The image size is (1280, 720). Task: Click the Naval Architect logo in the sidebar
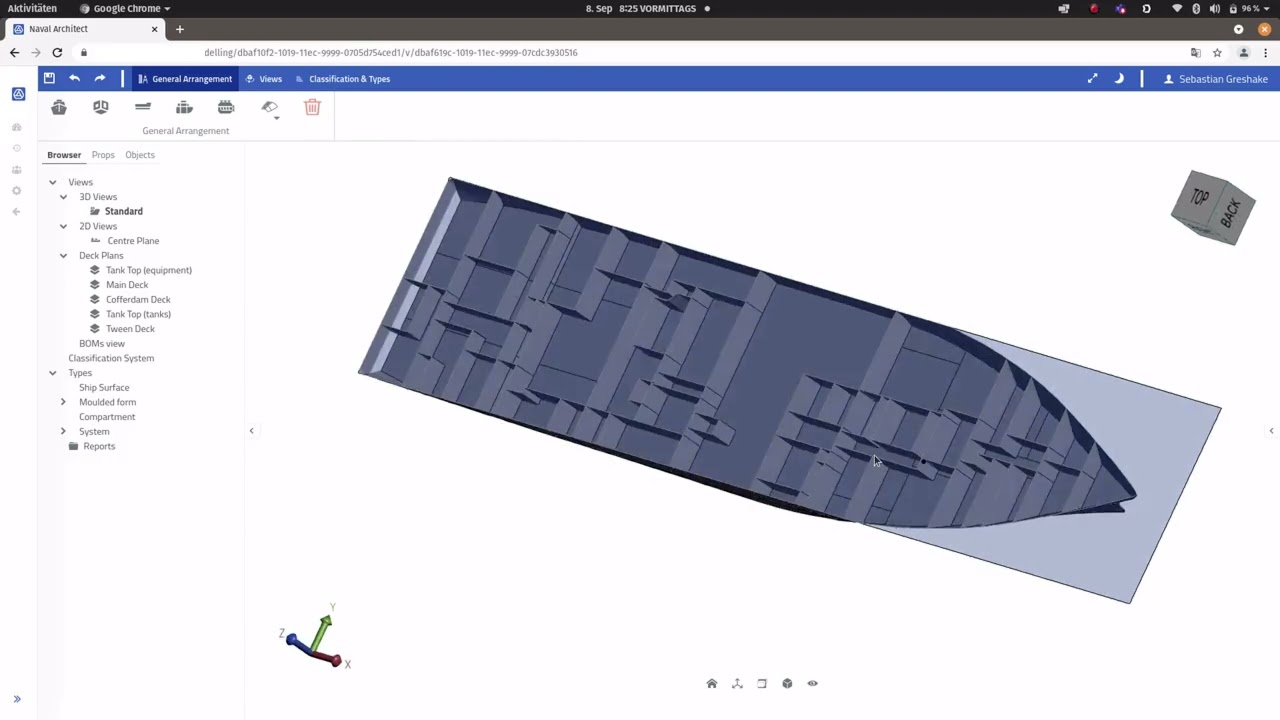point(18,94)
